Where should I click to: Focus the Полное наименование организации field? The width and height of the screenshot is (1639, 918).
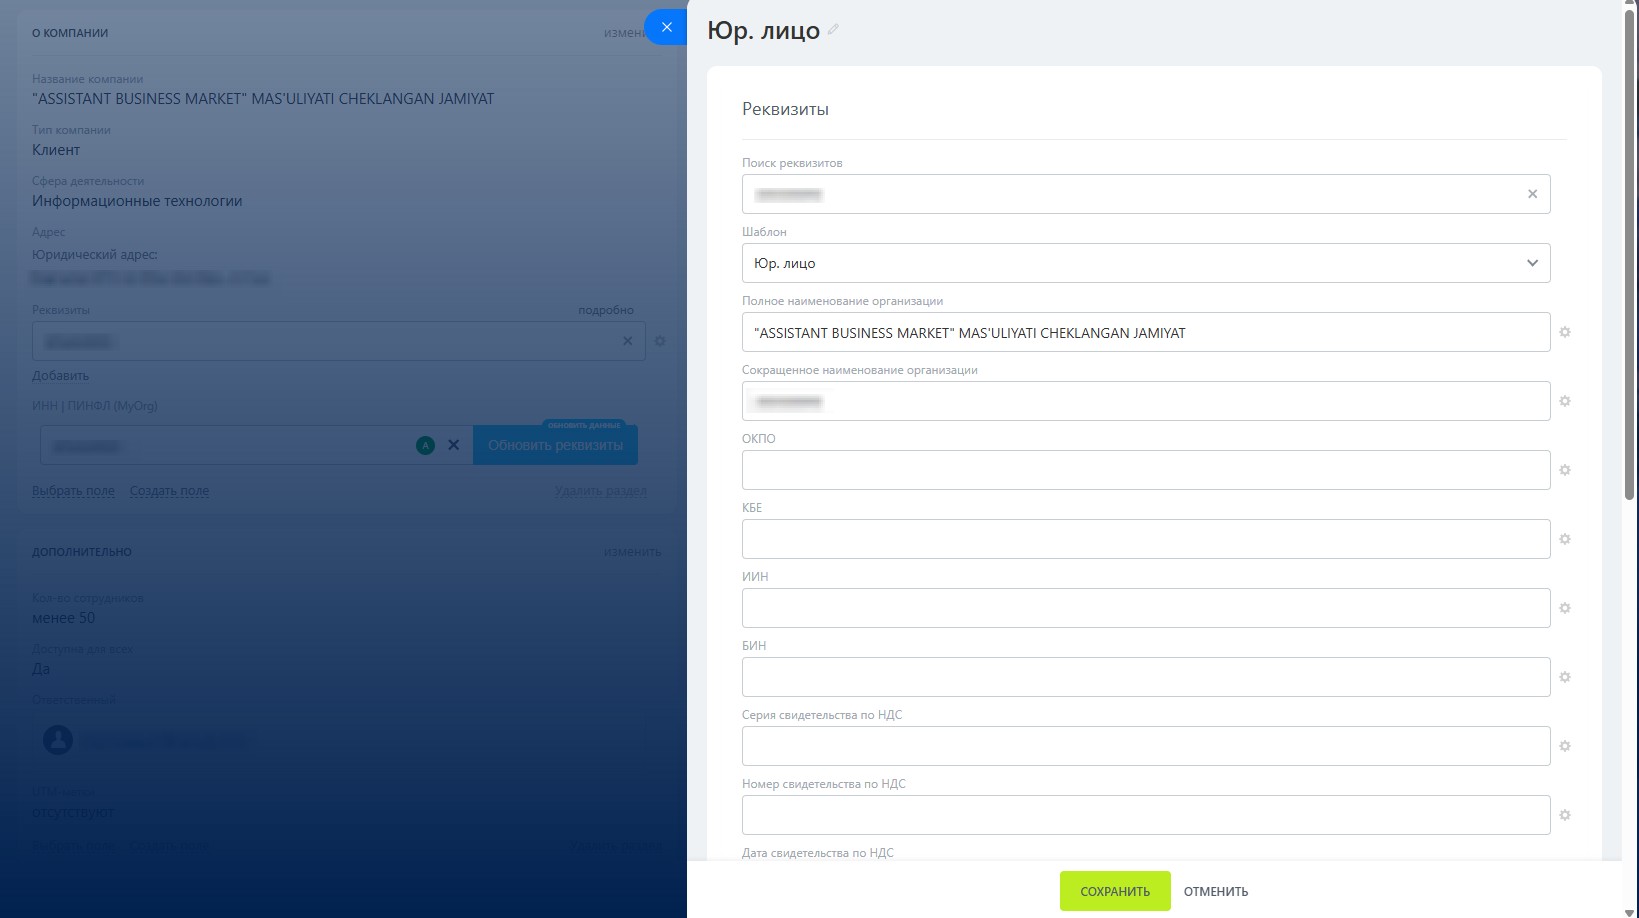pos(1146,332)
